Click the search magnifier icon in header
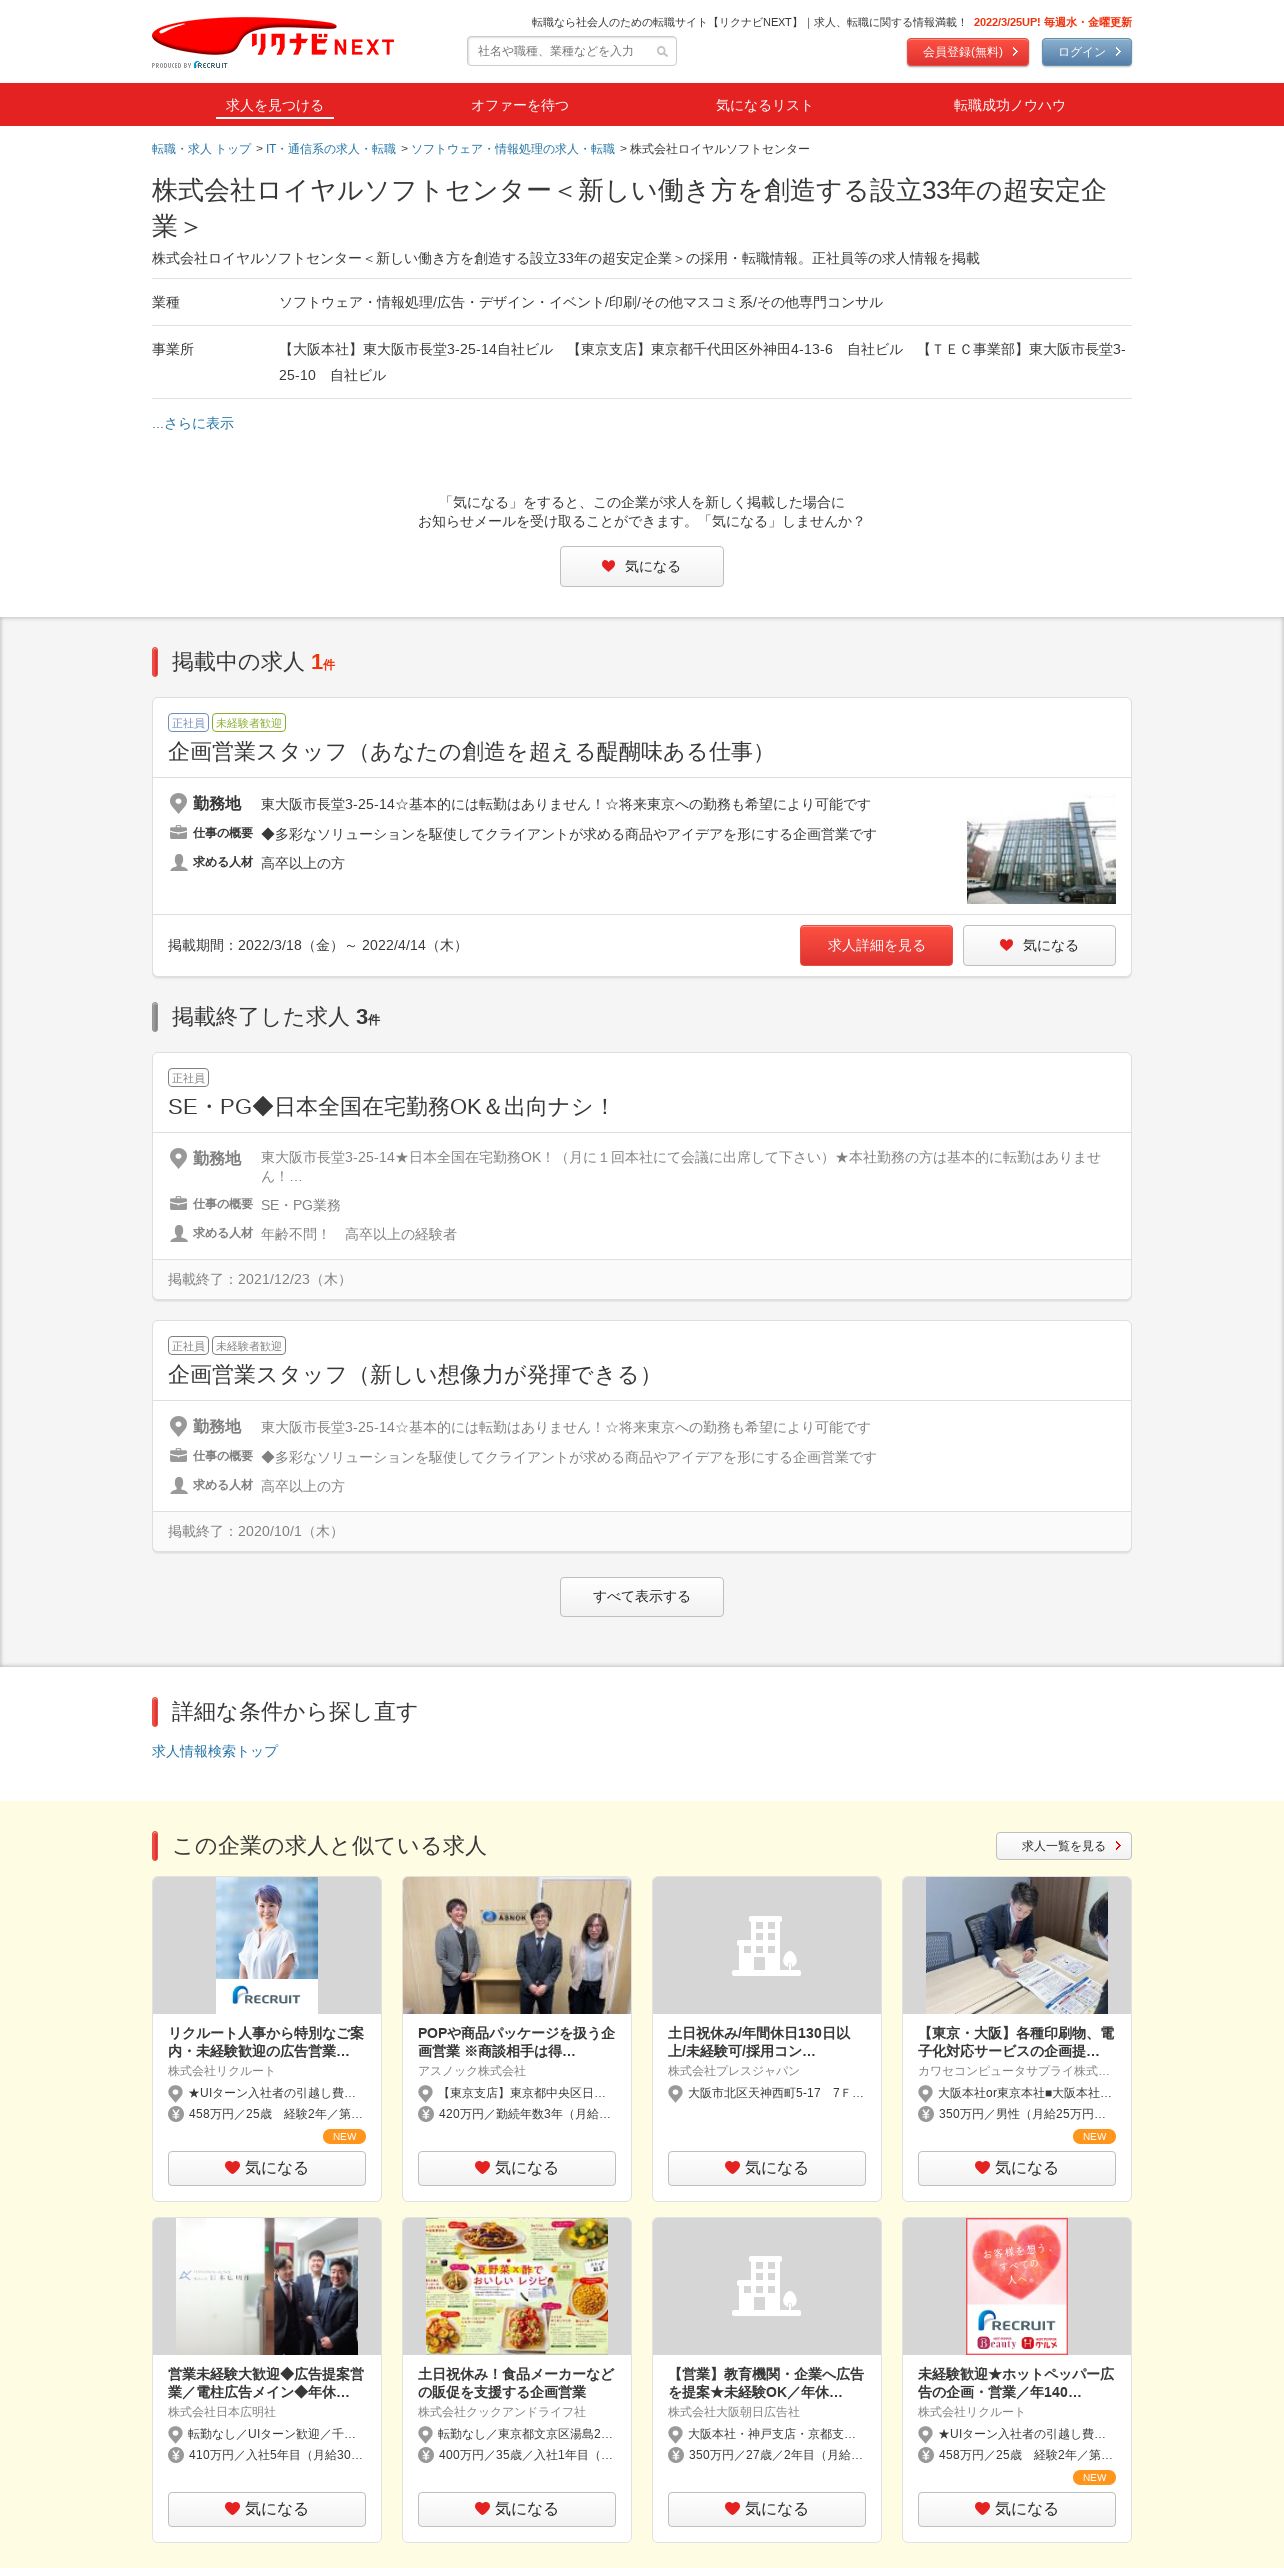The height and width of the screenshot is (2568, 1284). click(662, 51)
